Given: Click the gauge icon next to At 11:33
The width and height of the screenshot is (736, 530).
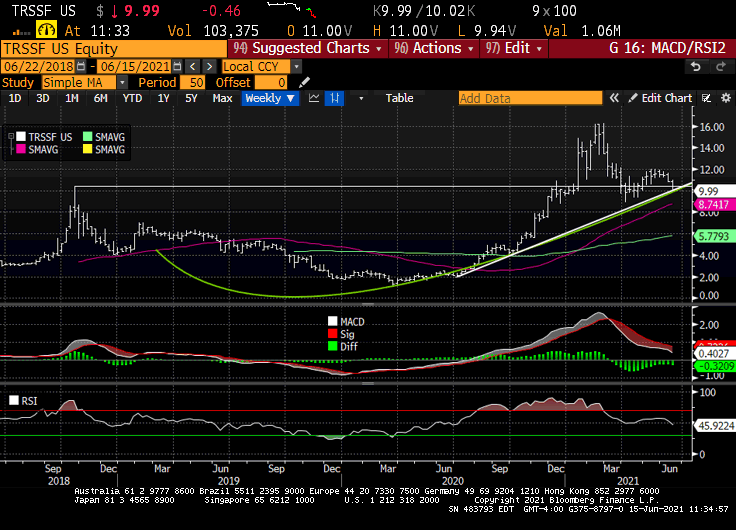Looking at the screenshot, I should click(x=46, y=30).
